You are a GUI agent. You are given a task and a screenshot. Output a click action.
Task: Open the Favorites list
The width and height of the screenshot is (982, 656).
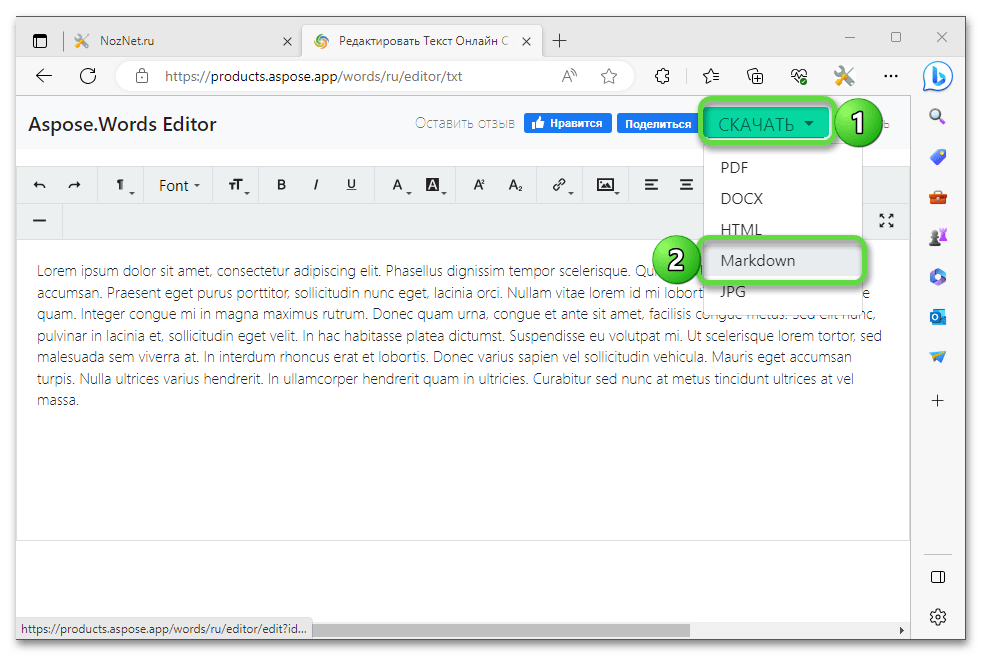click(x=711, y=76)
